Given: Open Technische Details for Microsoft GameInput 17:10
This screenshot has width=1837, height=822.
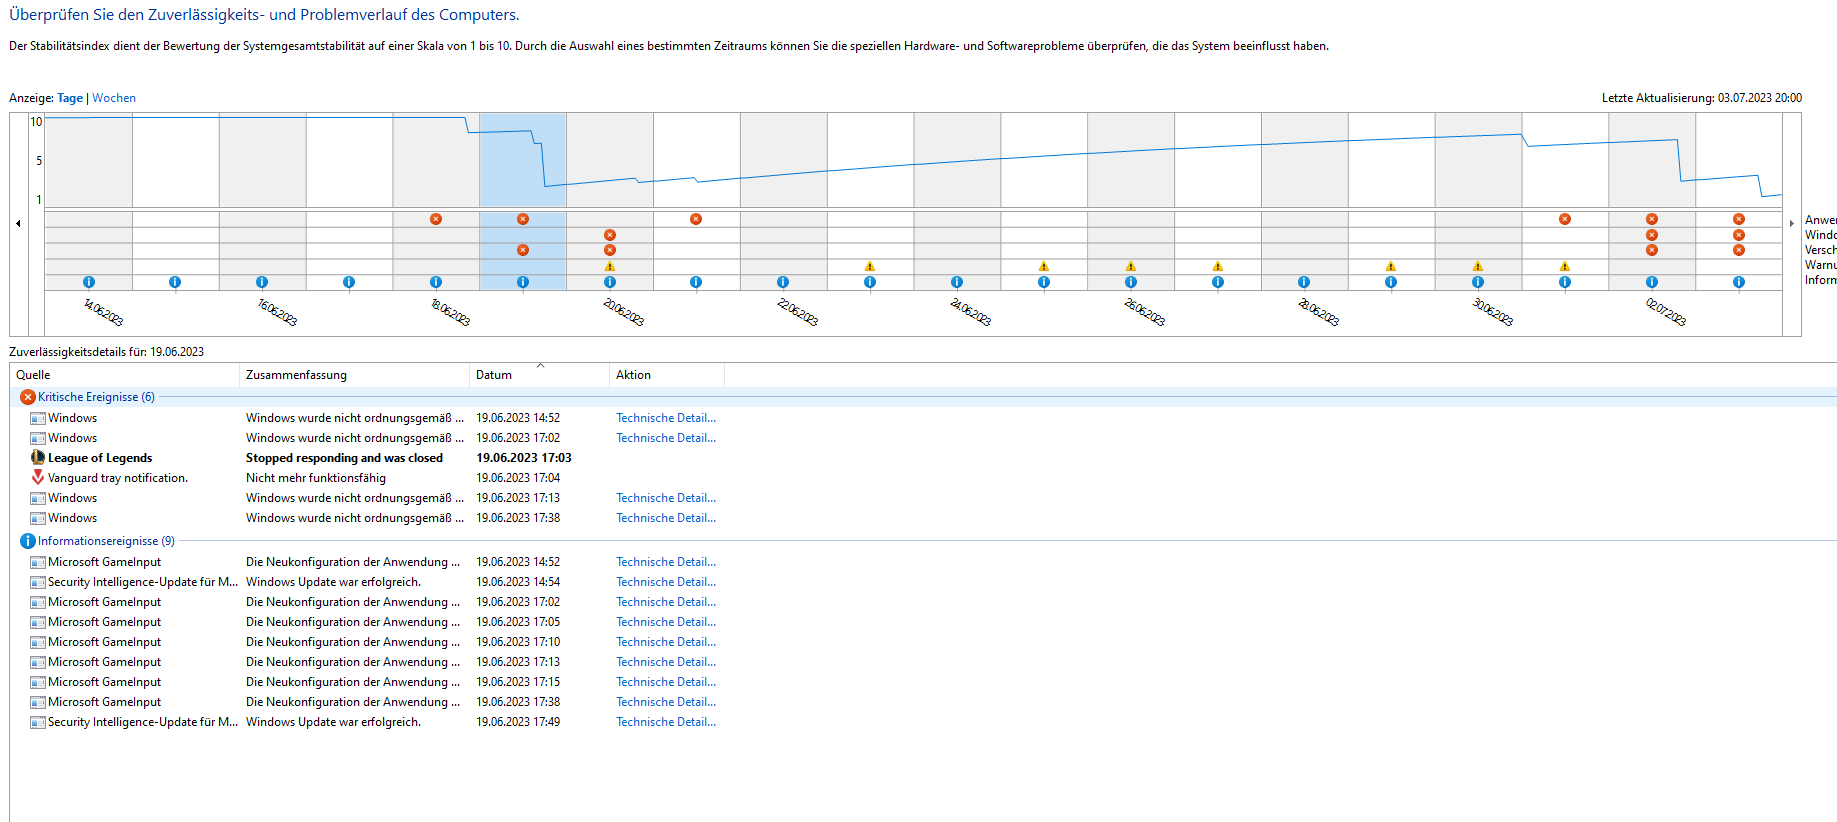Looking at the screenshot, I should (666, 642).
